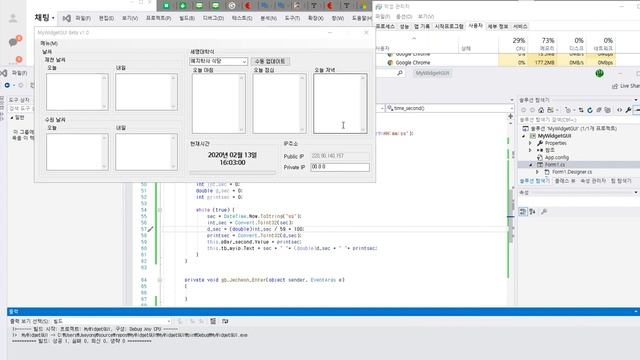640x360 pixels.
Task: Switch to the 프로세스 tab in Task Manager
Action: 385,26
